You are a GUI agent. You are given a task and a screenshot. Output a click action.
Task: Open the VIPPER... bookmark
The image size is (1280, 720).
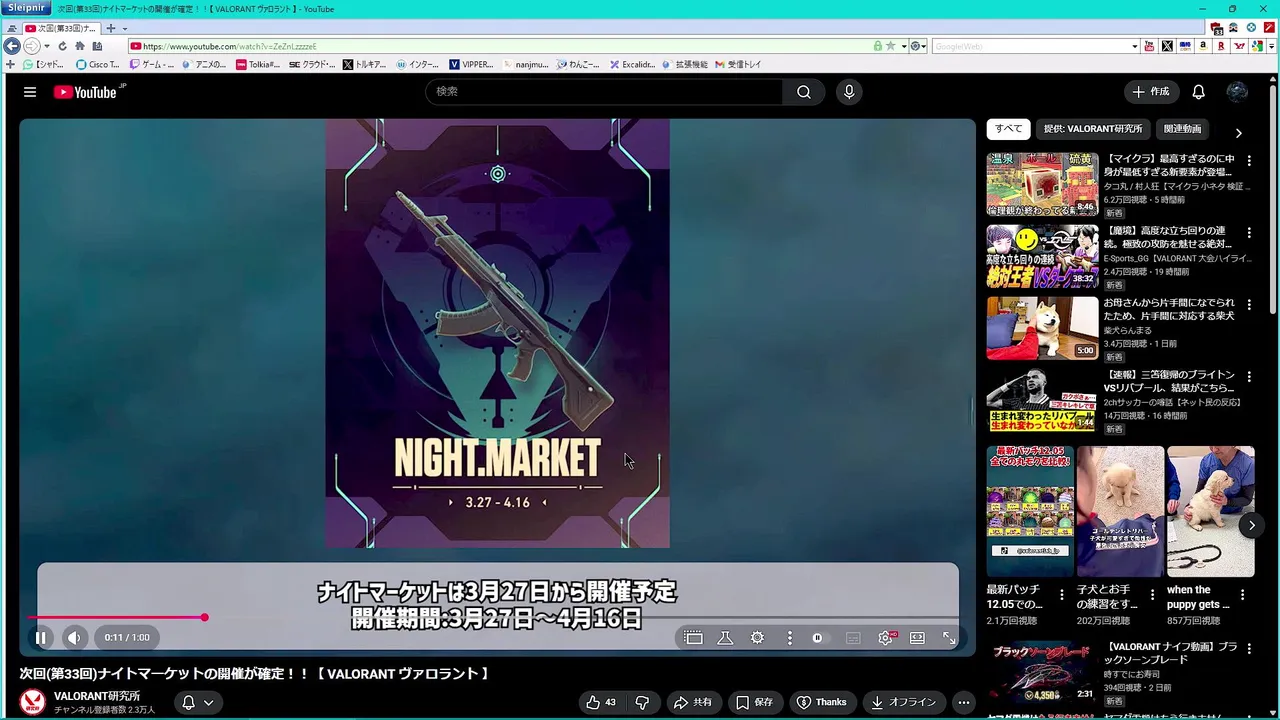pyautogui.click(x=471, y=64)
